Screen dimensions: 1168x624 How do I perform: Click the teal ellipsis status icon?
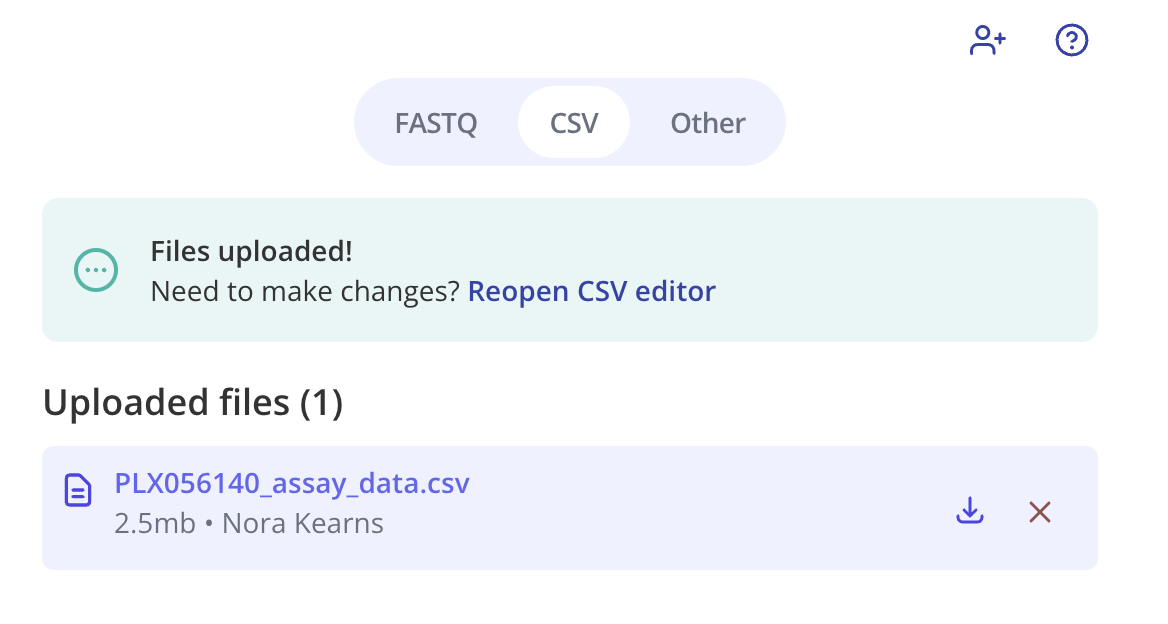[x=97, y=269]
